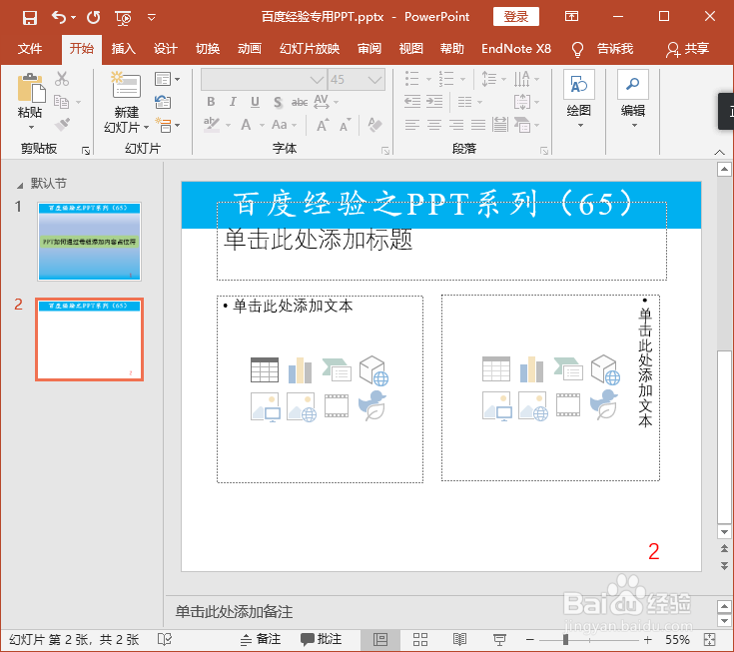
Task: Click the bullets list icon
Action: tap(412, 79)
